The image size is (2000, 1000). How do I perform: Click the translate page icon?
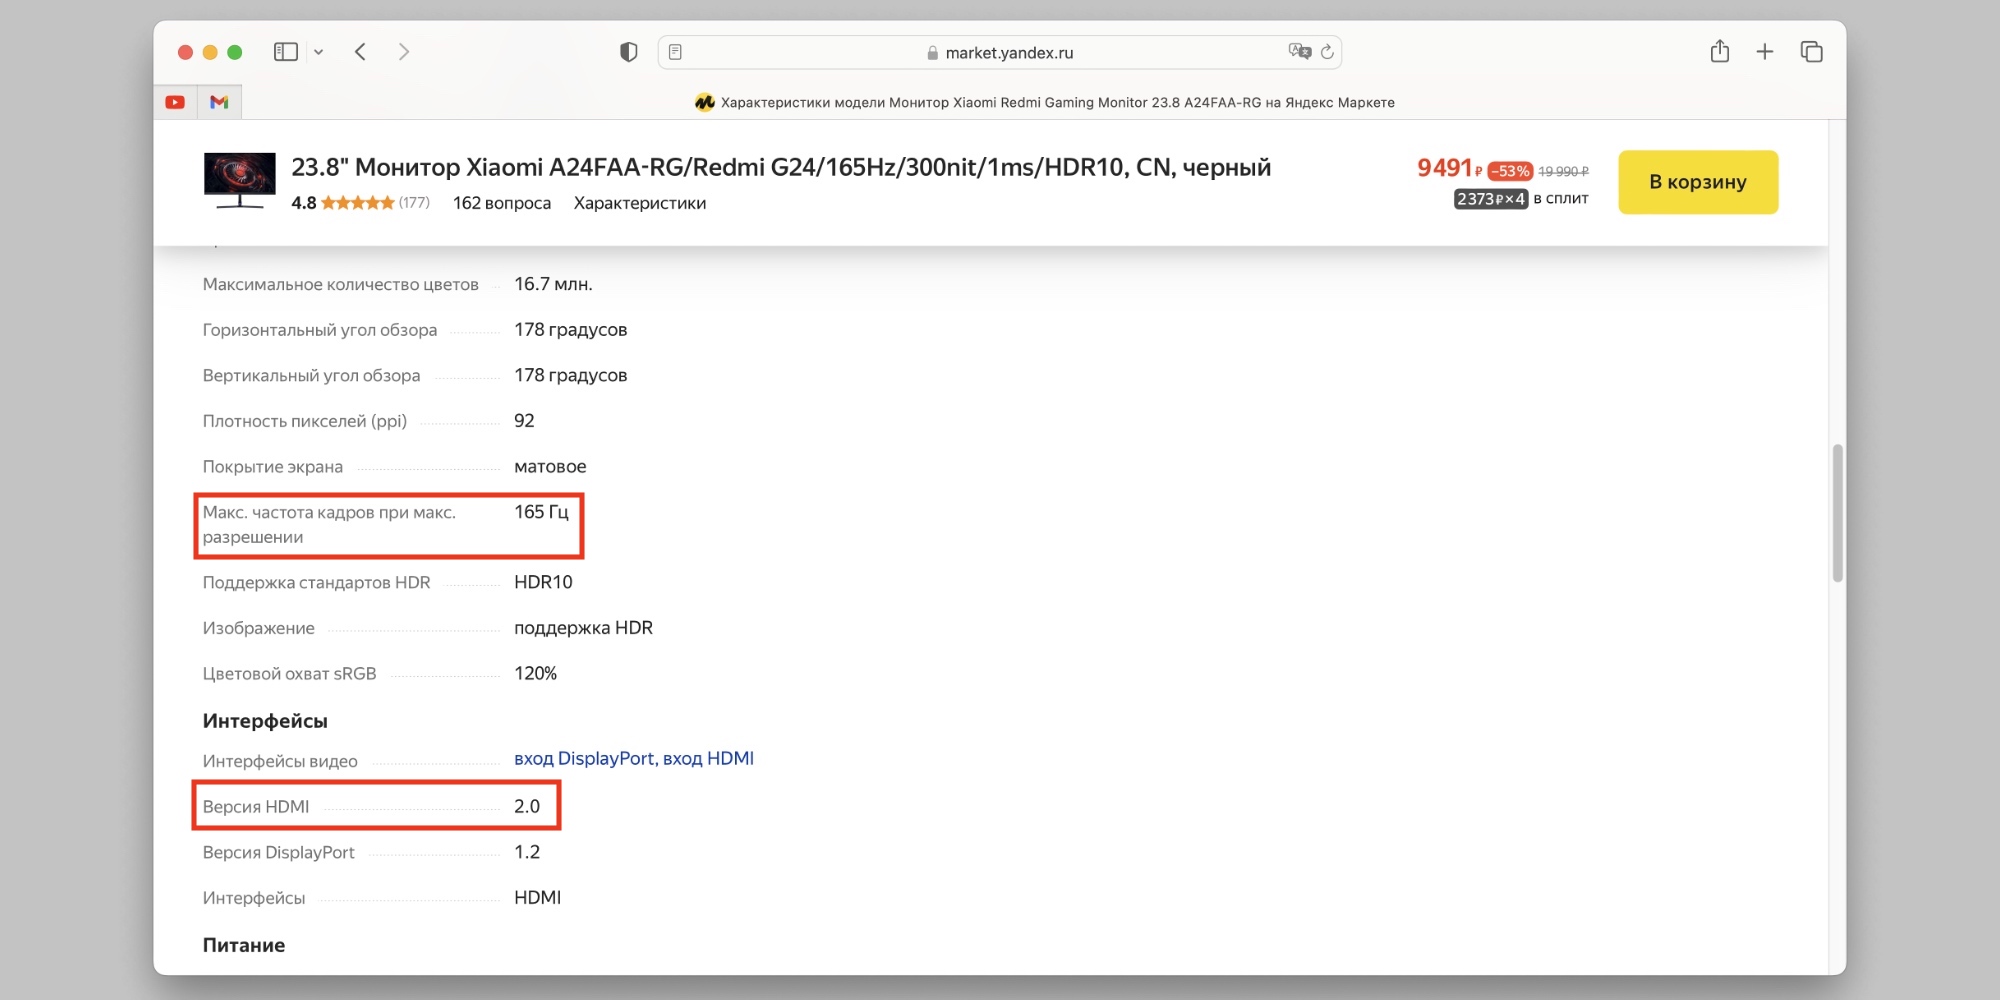(1299, 51)
